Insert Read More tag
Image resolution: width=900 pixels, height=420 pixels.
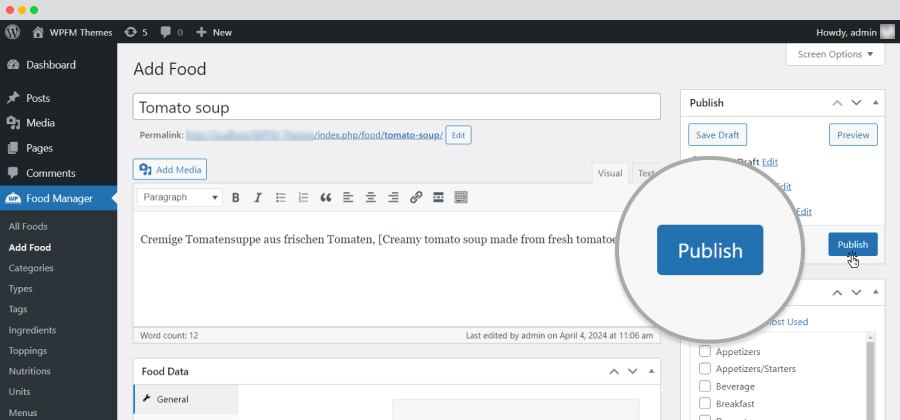coord(439,197)
